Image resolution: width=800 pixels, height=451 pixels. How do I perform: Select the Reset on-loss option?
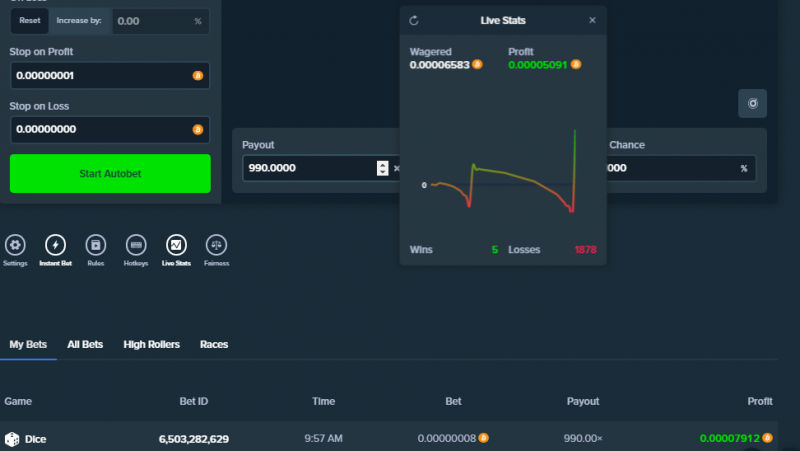coord(30,21)
